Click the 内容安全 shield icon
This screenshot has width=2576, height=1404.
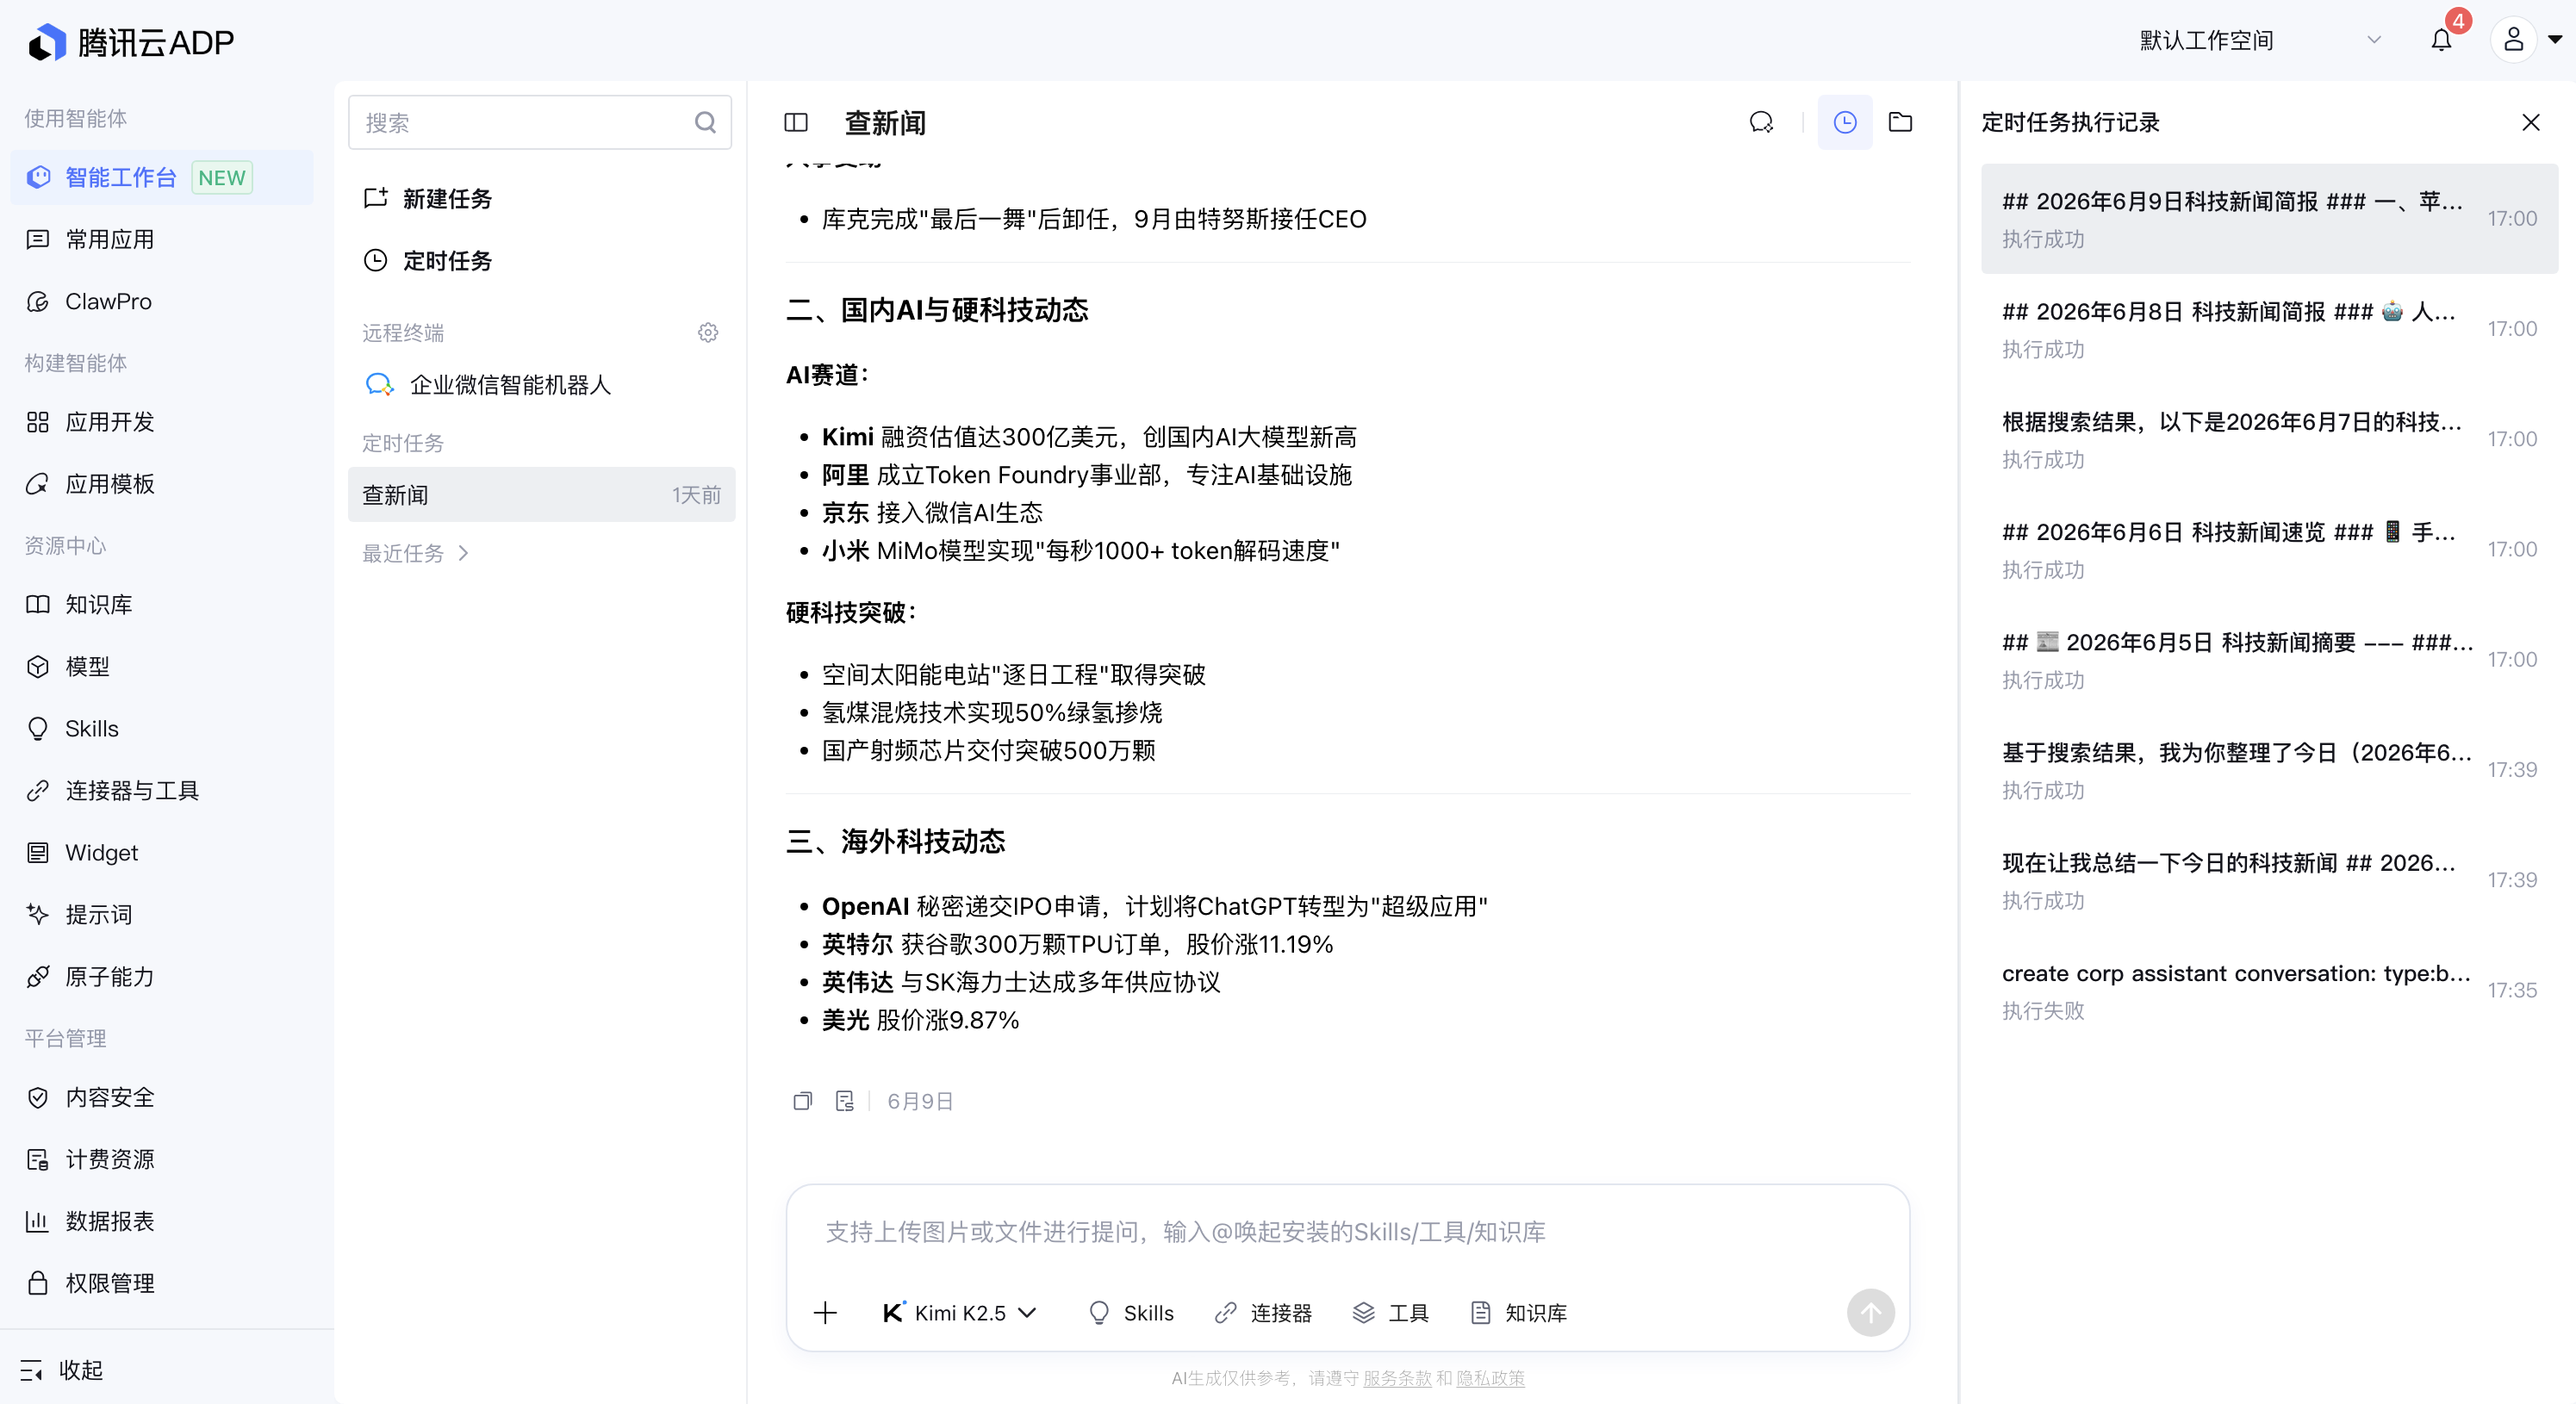pyautogui.click(x=38, y=1098)
